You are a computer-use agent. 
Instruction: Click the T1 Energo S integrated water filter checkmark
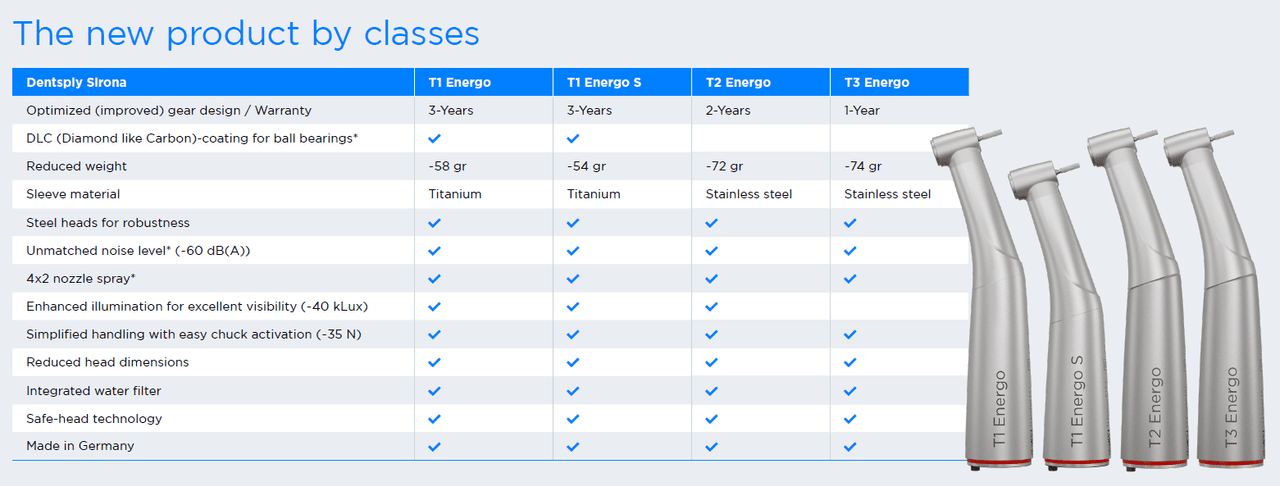(x=572, y=391)
